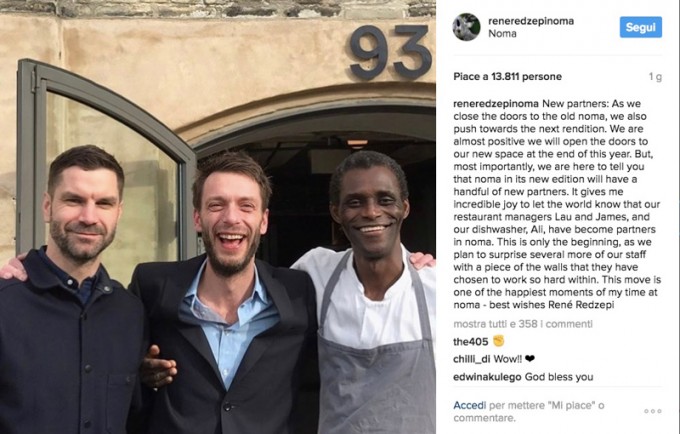This screenshot has height=434, width=680.
Task: Open edwinakulego commenter profile
Action: 487,377
